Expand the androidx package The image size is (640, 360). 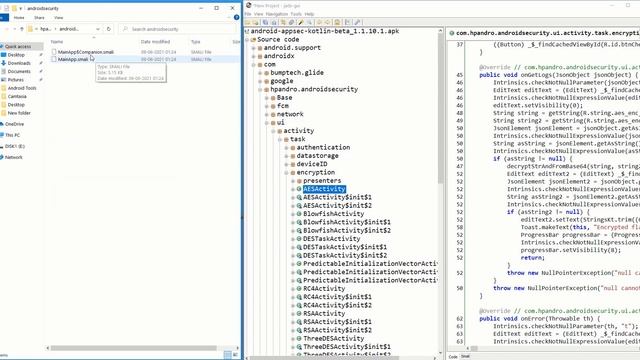coord(253,56)
